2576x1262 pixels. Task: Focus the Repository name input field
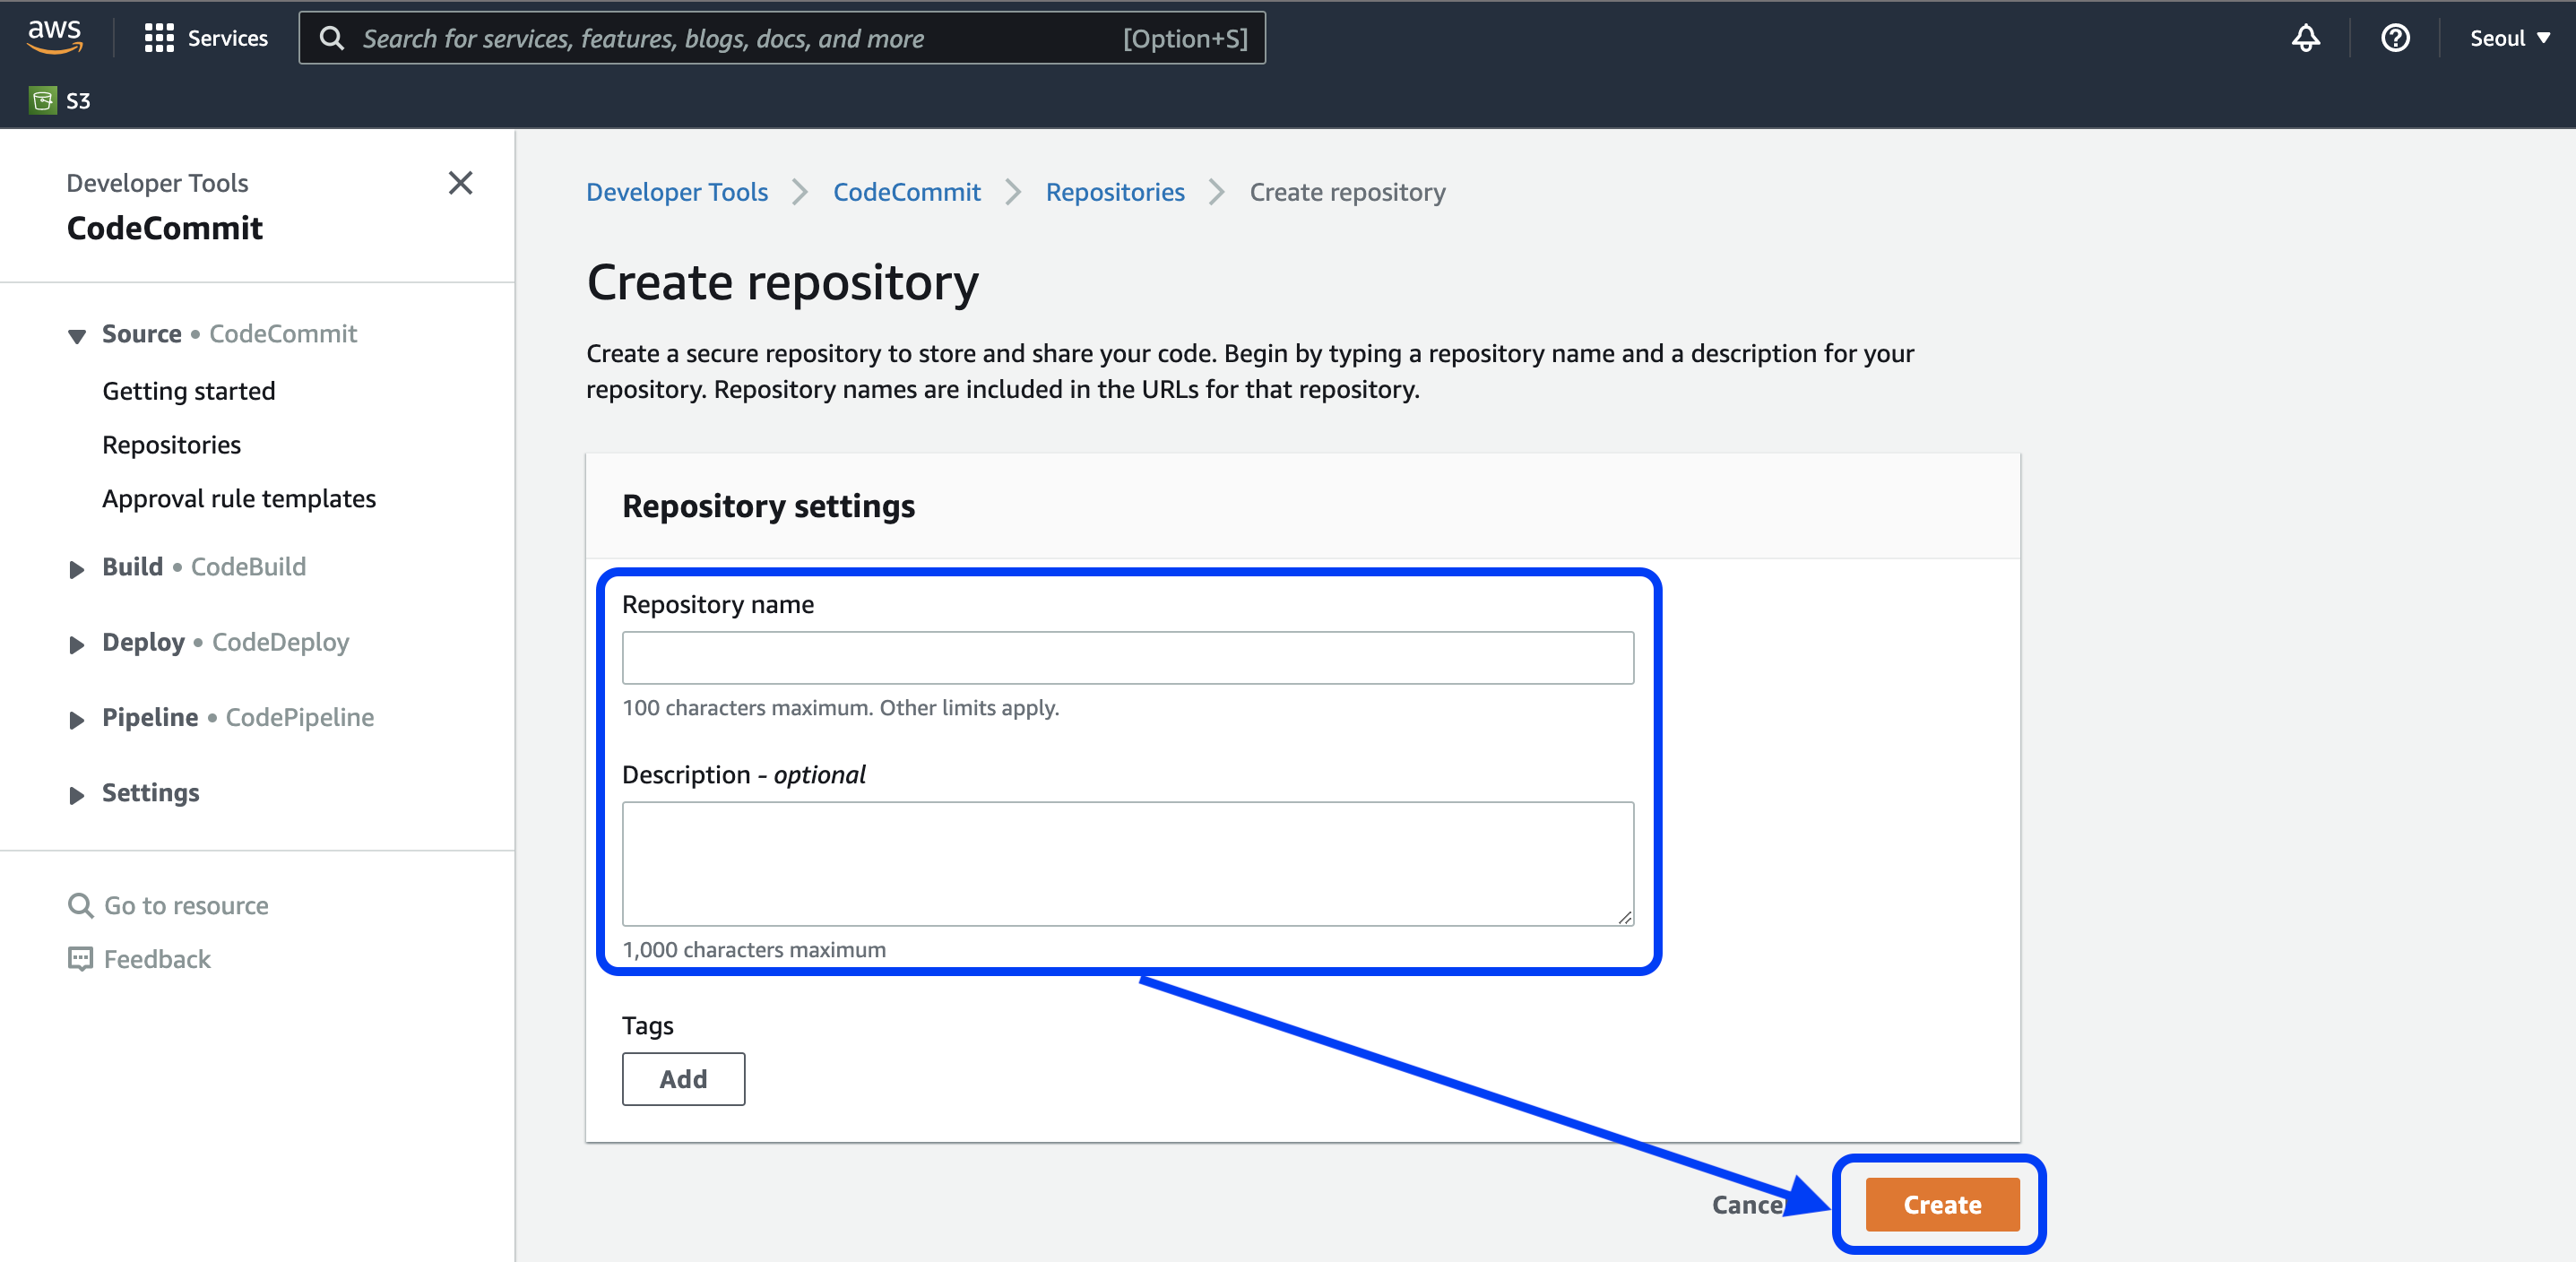click(1127, 657)
